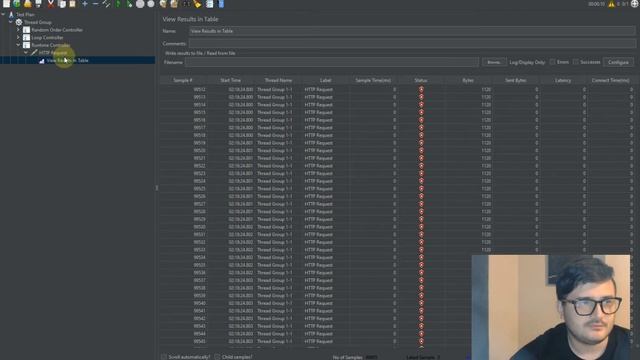Click the Expand All plus icon
This screenshot has height=360, width=640.
(84, 4)
